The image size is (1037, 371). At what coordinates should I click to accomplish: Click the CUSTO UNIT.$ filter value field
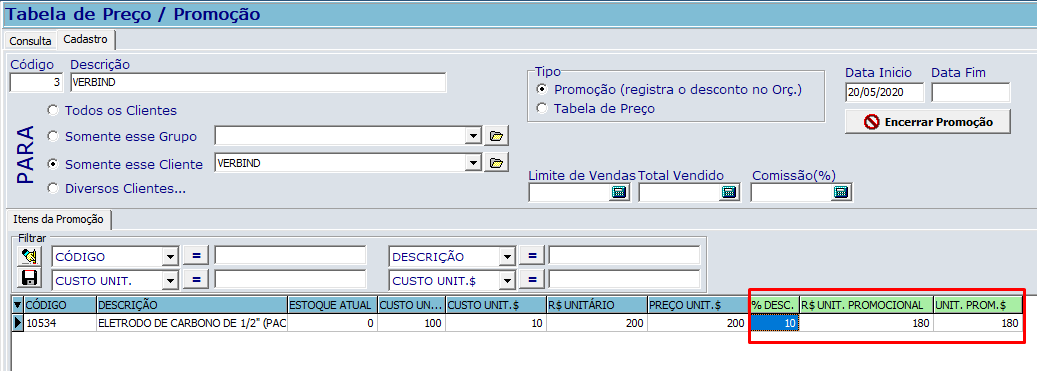(x=624, y=279)
